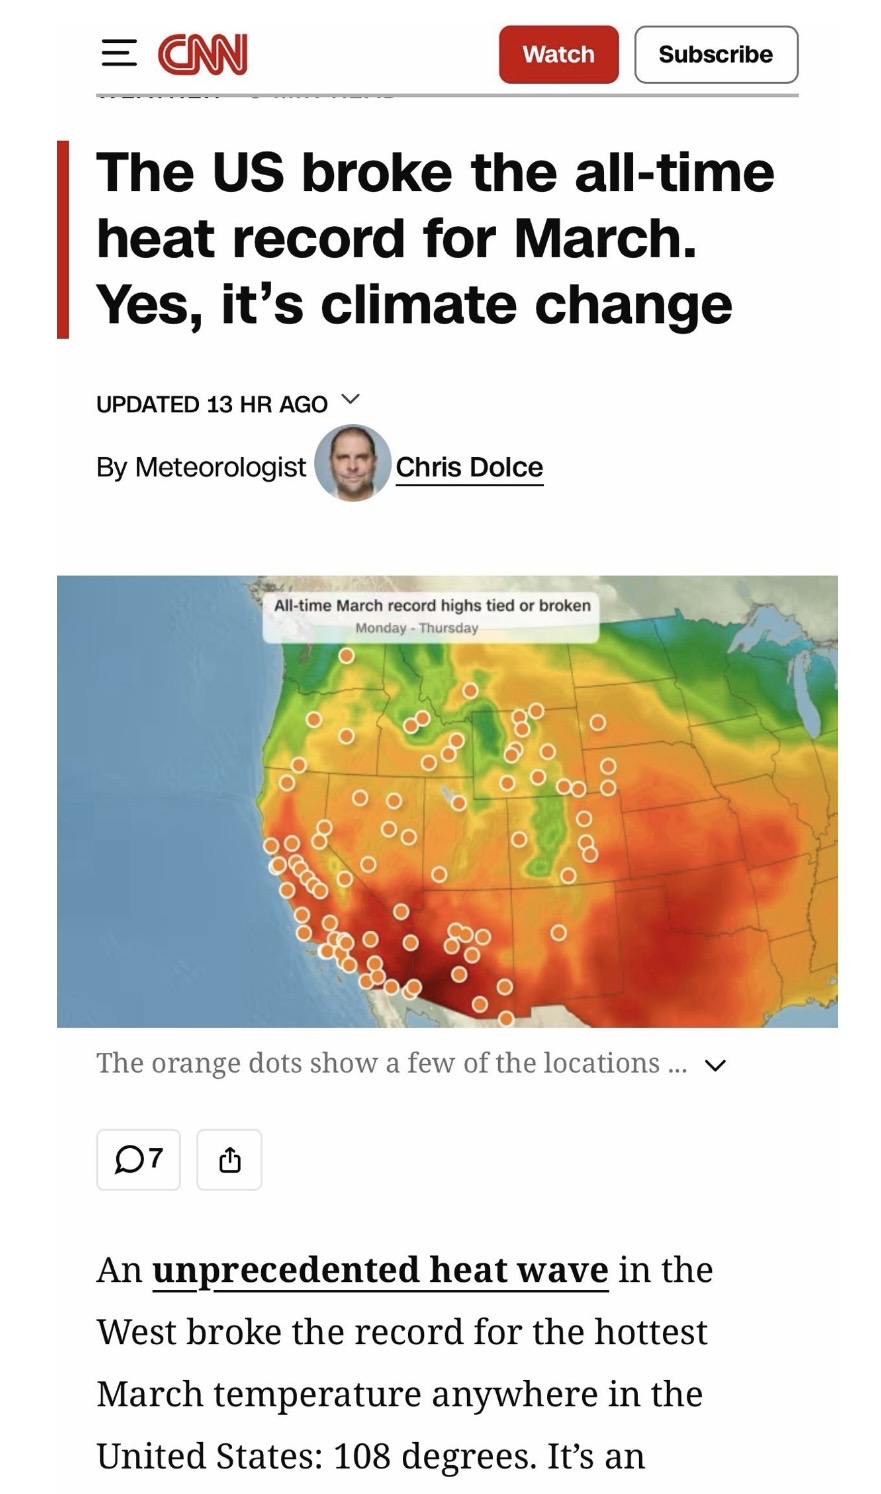881x1494 pixels.
Task: Click the CNN logo
Action: (203, 54)
